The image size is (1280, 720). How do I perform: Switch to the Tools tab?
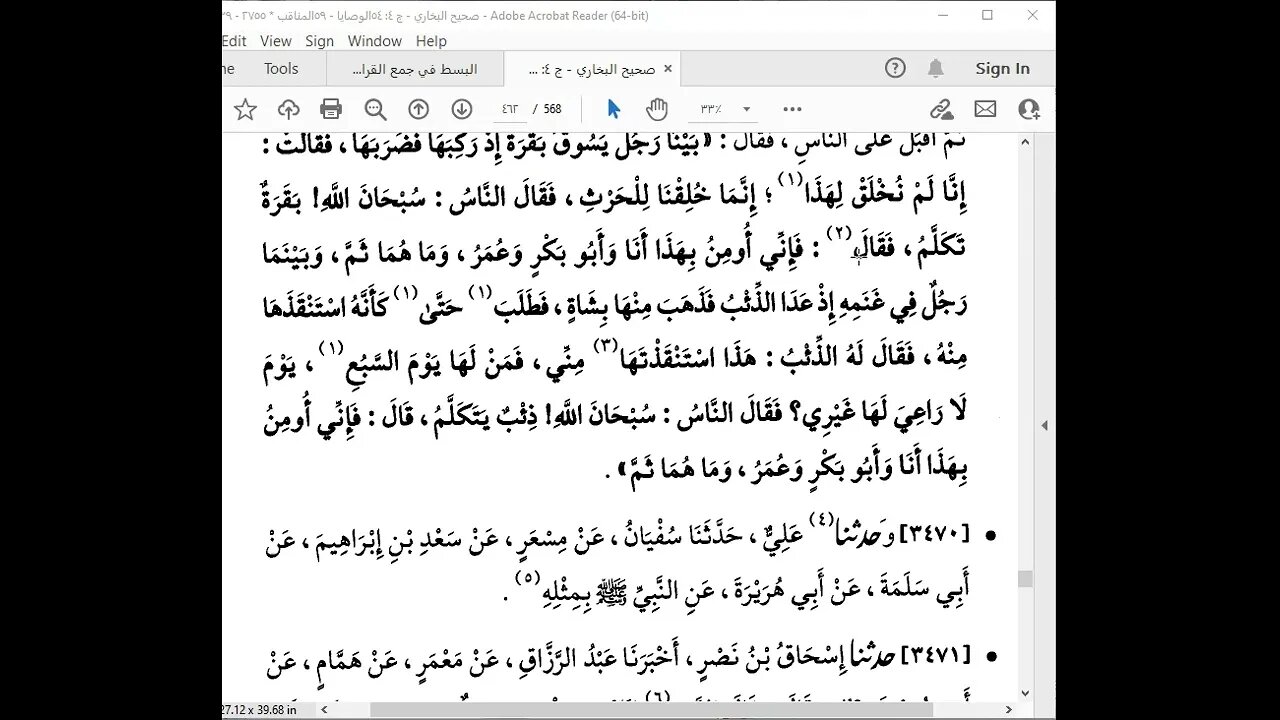pyautogui.click(x=281, y=68)
